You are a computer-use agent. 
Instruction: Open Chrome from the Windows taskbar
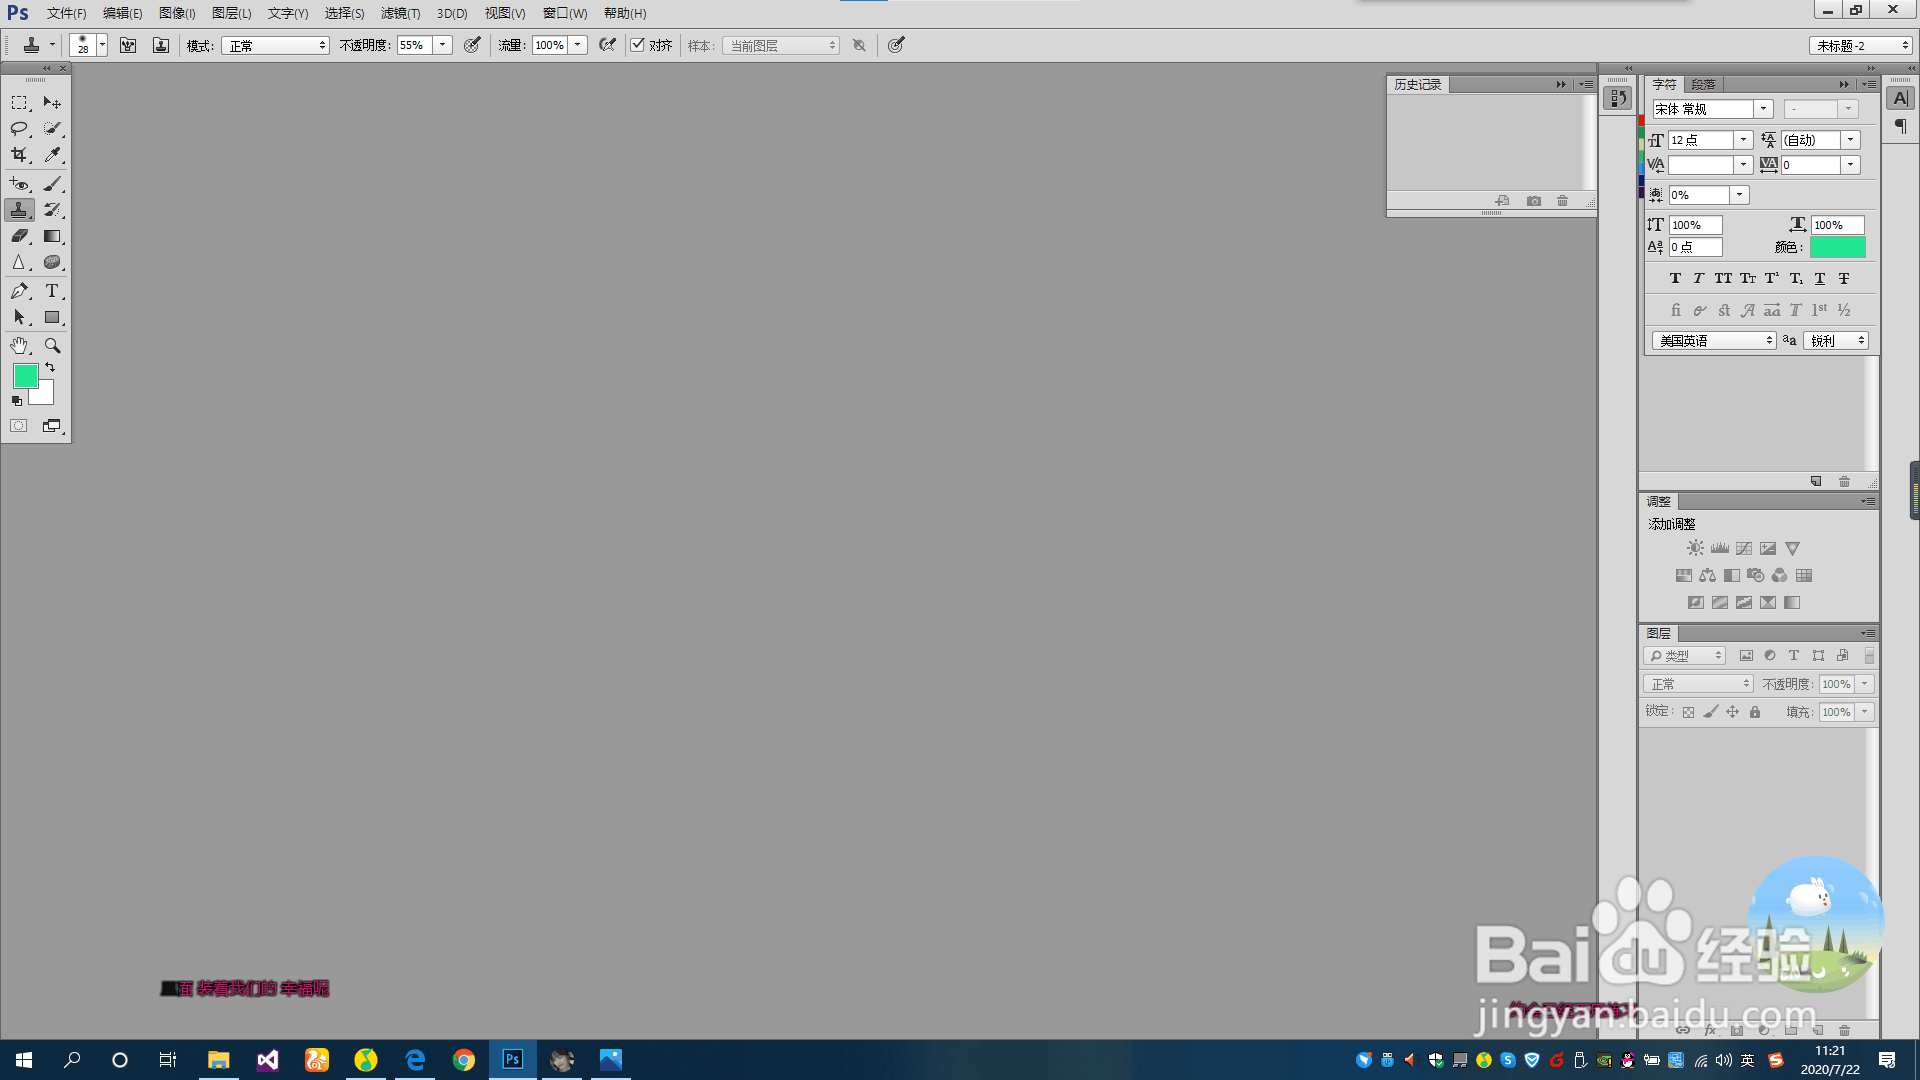[463, 1060]
